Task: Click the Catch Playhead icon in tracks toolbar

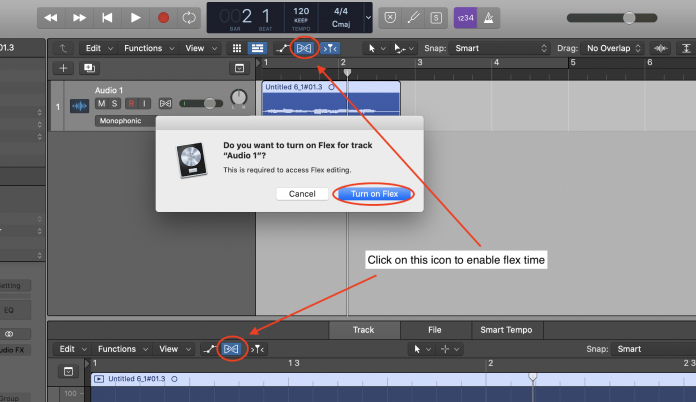Action: coord(331,48)
